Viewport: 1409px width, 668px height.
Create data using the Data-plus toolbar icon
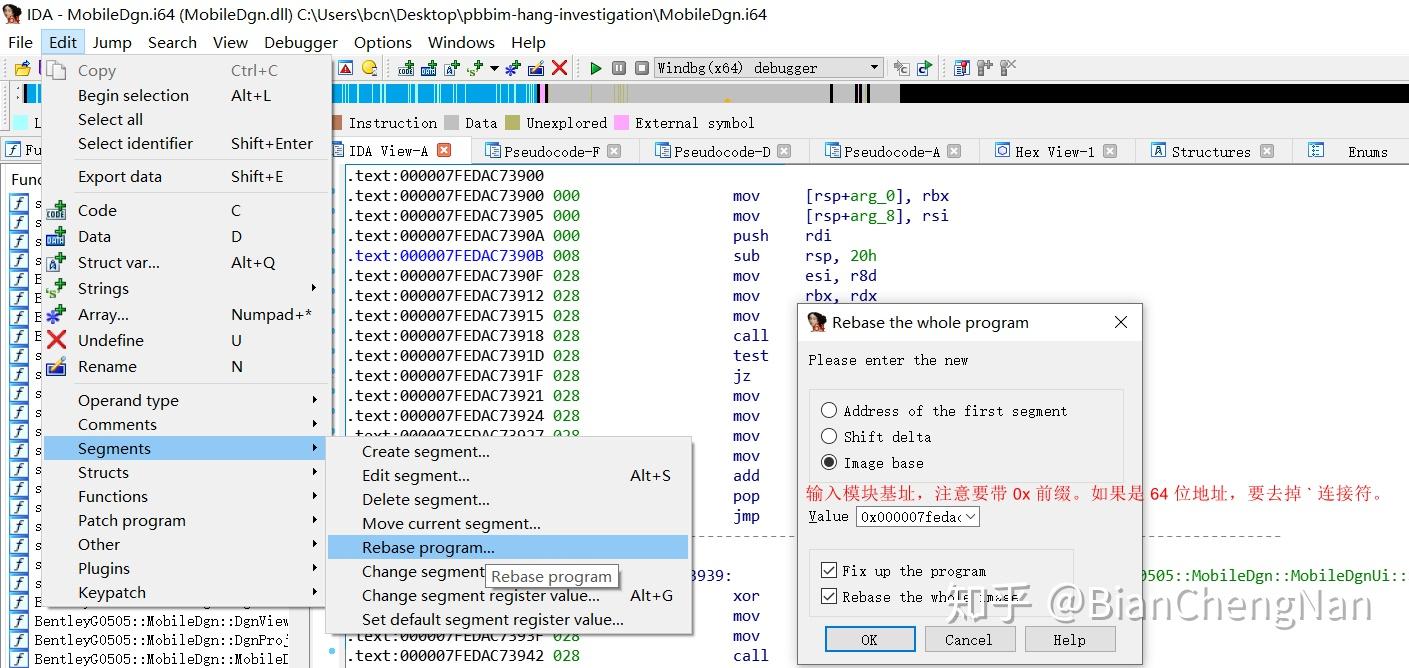[x=430, y=67]
